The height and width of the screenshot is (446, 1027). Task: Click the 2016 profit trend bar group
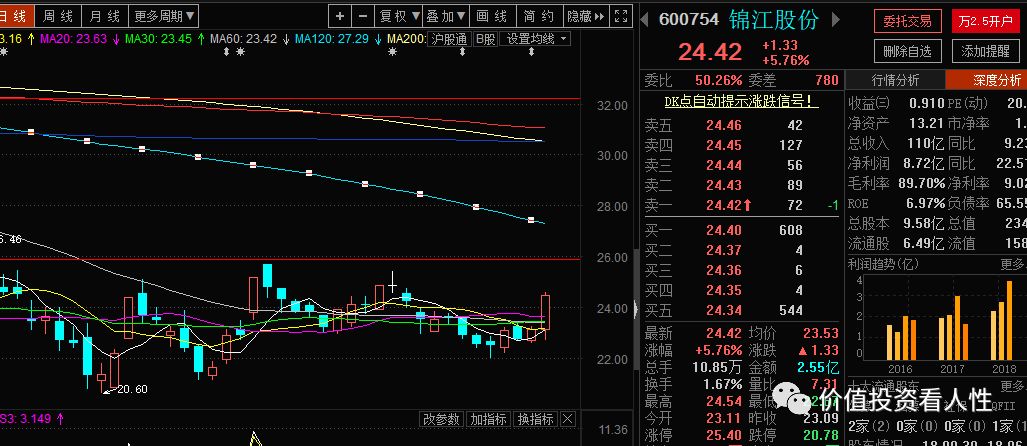901,338
